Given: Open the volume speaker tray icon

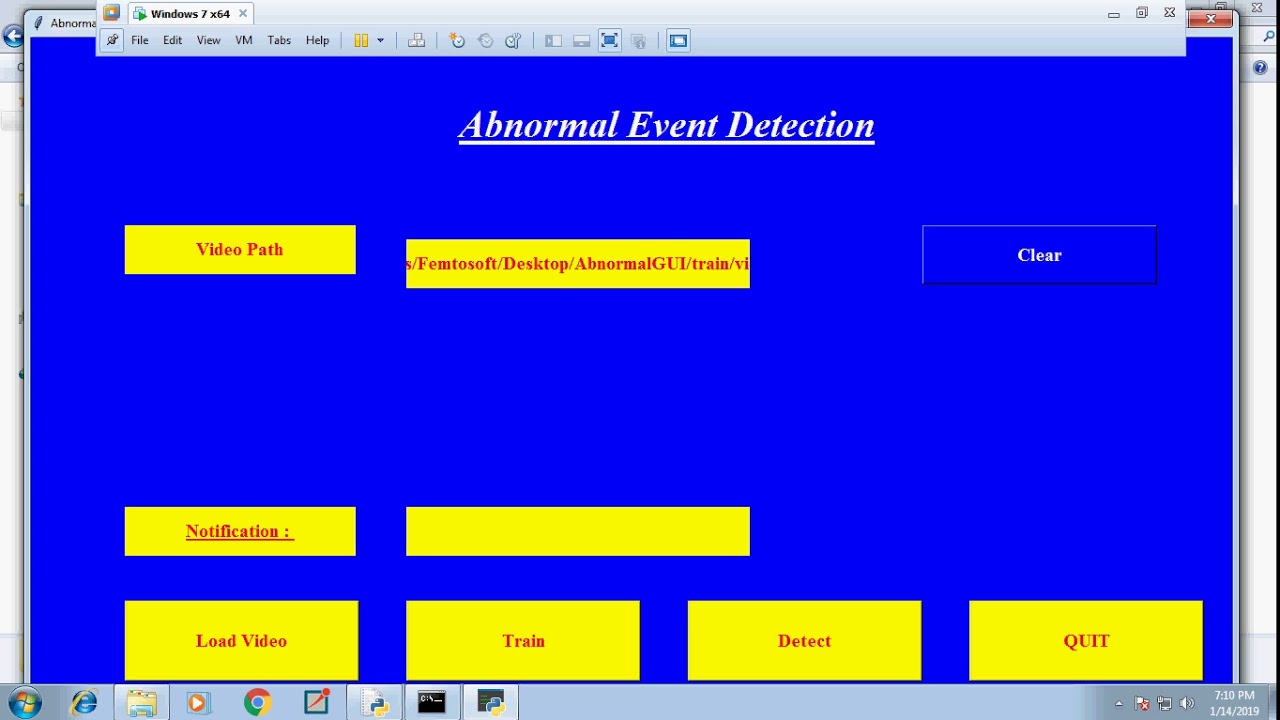Looking at the screenshot, I should point(1187,703).
